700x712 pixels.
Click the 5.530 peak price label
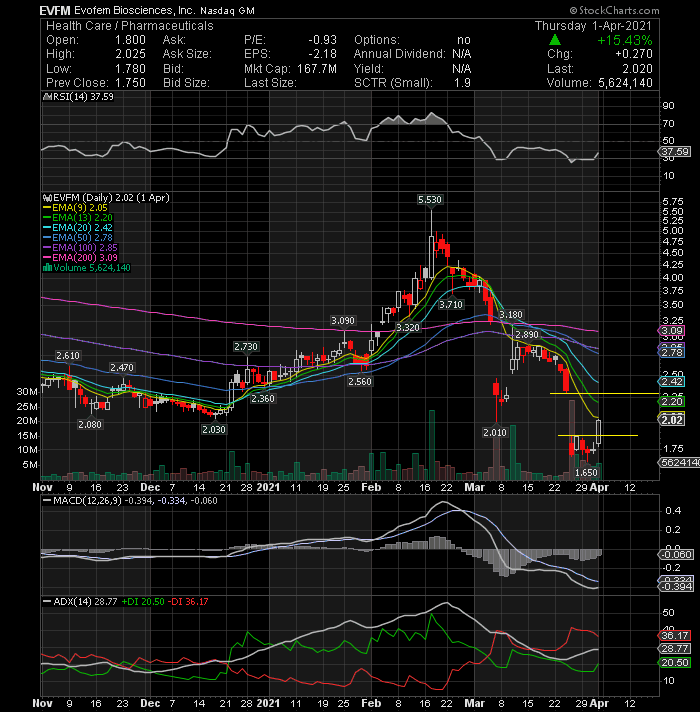click(430, 200)
